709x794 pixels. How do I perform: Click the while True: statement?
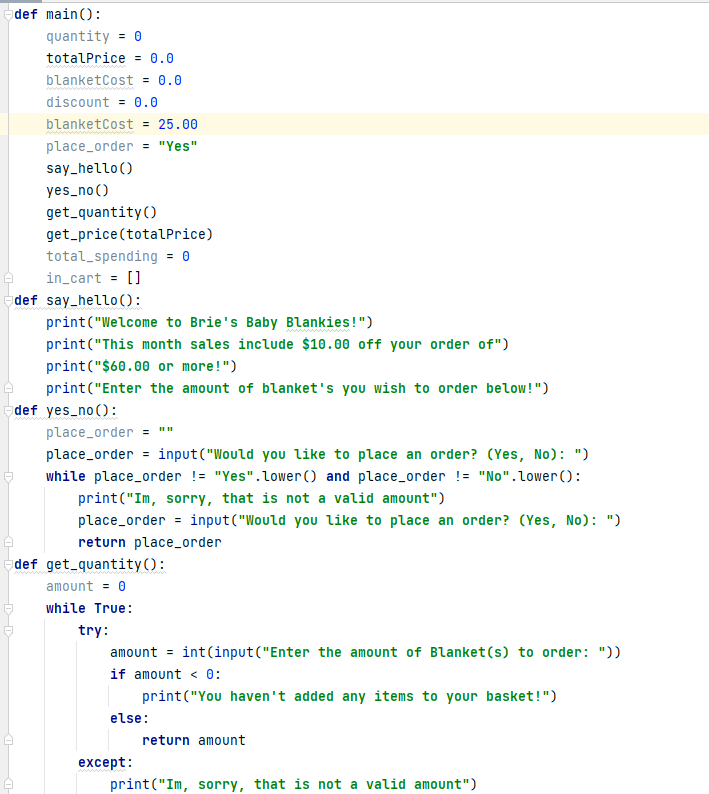click(90, 609)
